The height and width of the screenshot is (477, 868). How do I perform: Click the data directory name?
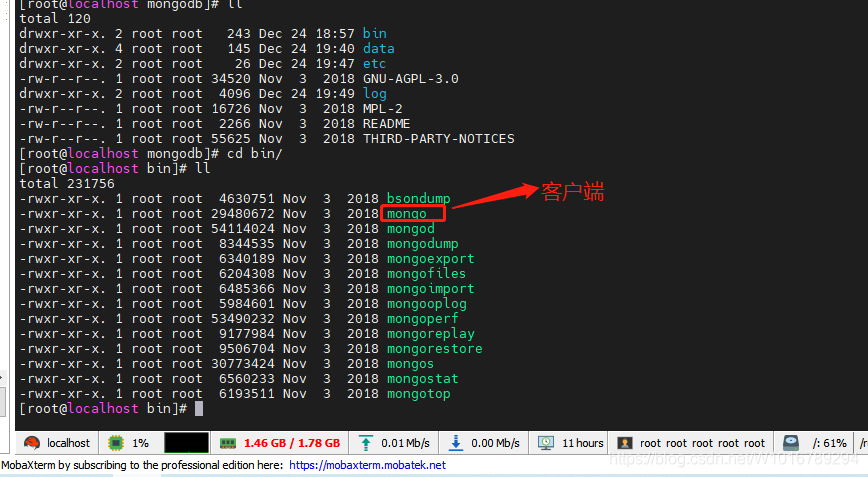coord(379,49)
